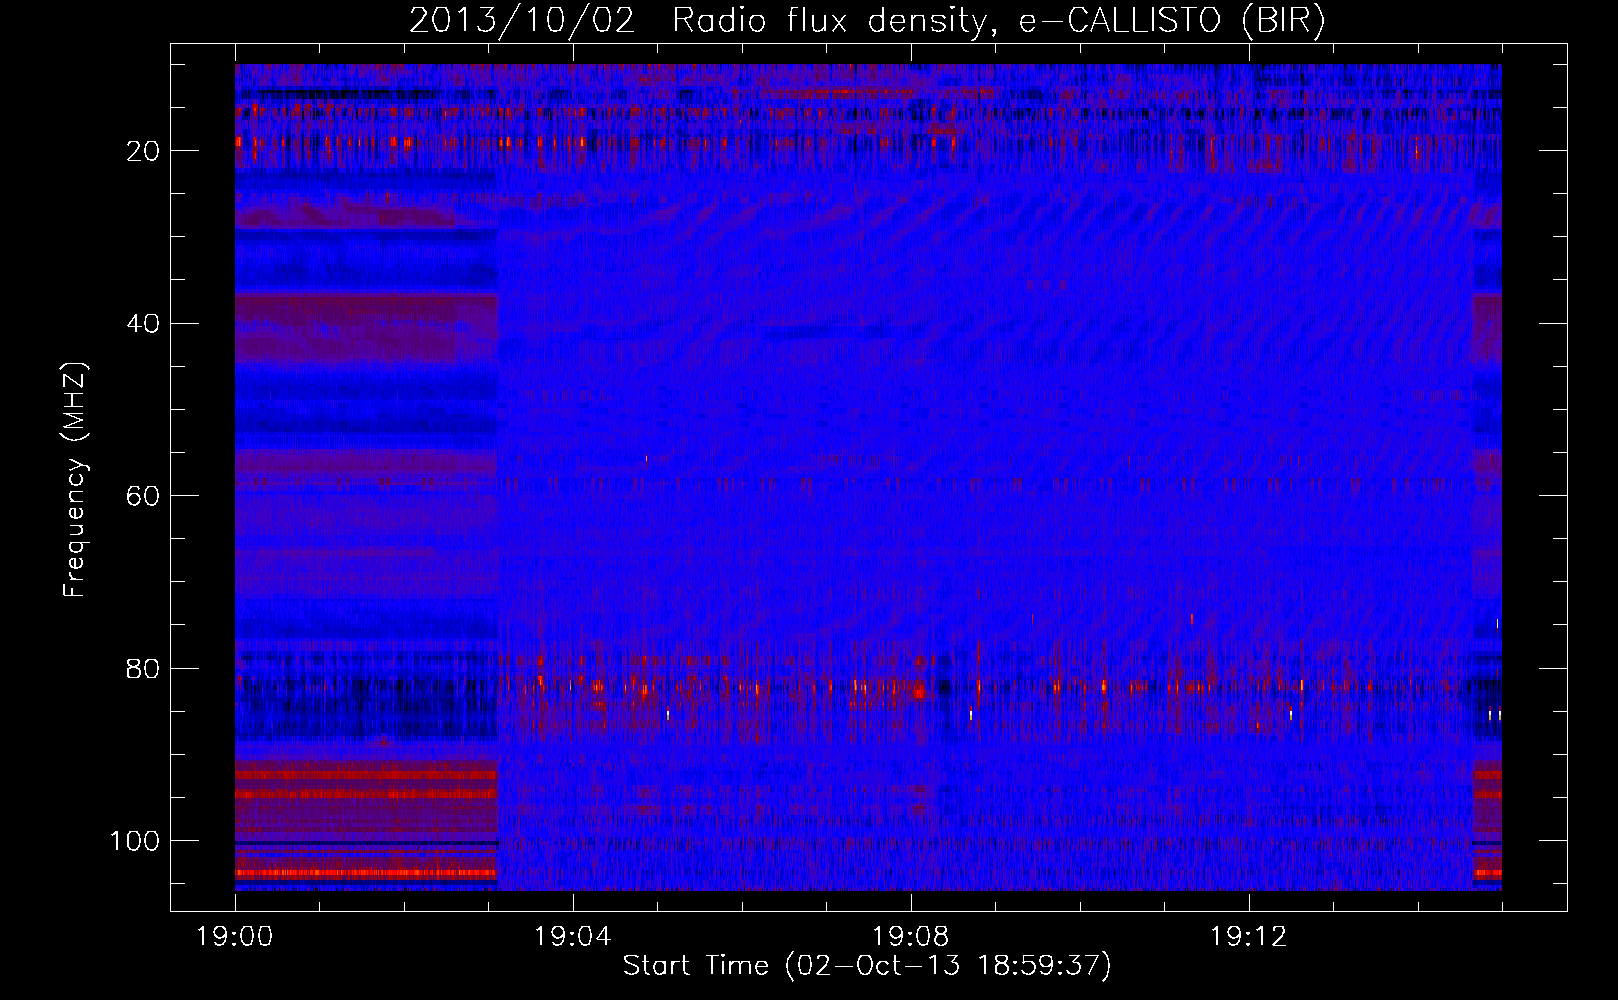Click the "Frequency (MHZ)" axis label
Screen dimensions: 1618x1000
(x=75, y=480)
